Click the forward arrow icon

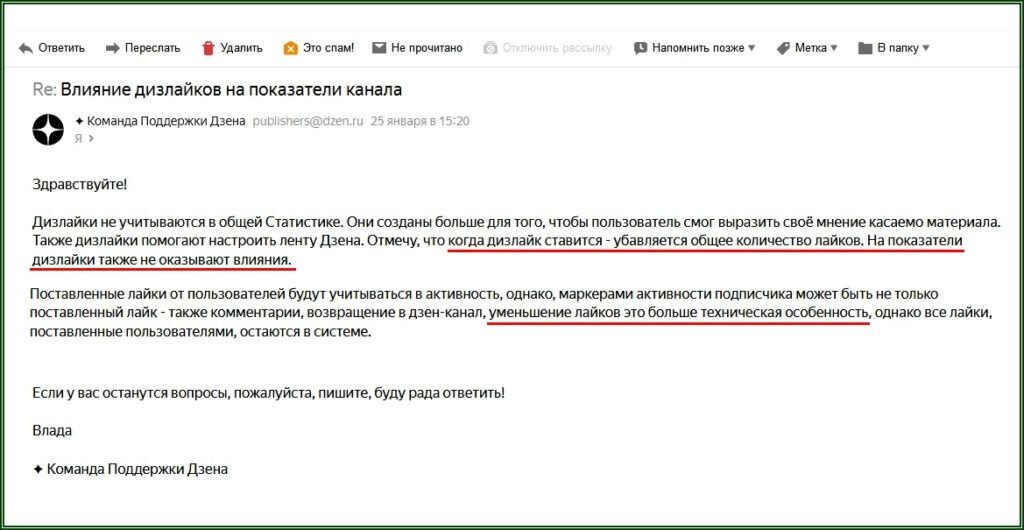[113, 48]
